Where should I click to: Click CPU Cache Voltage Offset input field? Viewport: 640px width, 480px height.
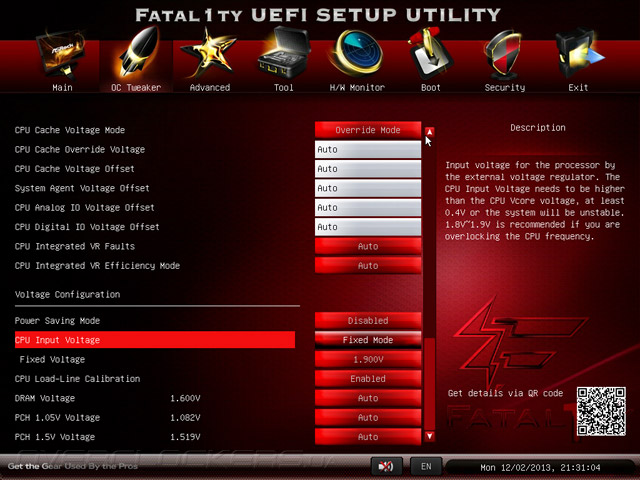368,169
